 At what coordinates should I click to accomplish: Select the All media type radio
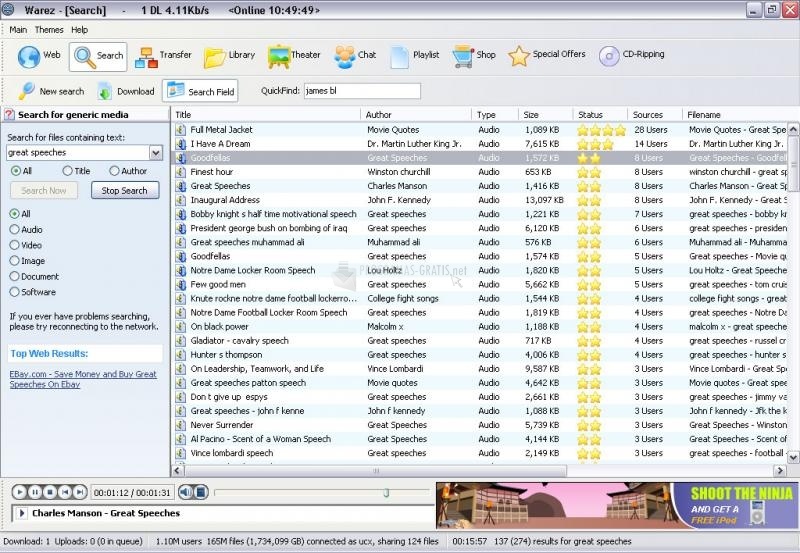(x=14, y=214)
